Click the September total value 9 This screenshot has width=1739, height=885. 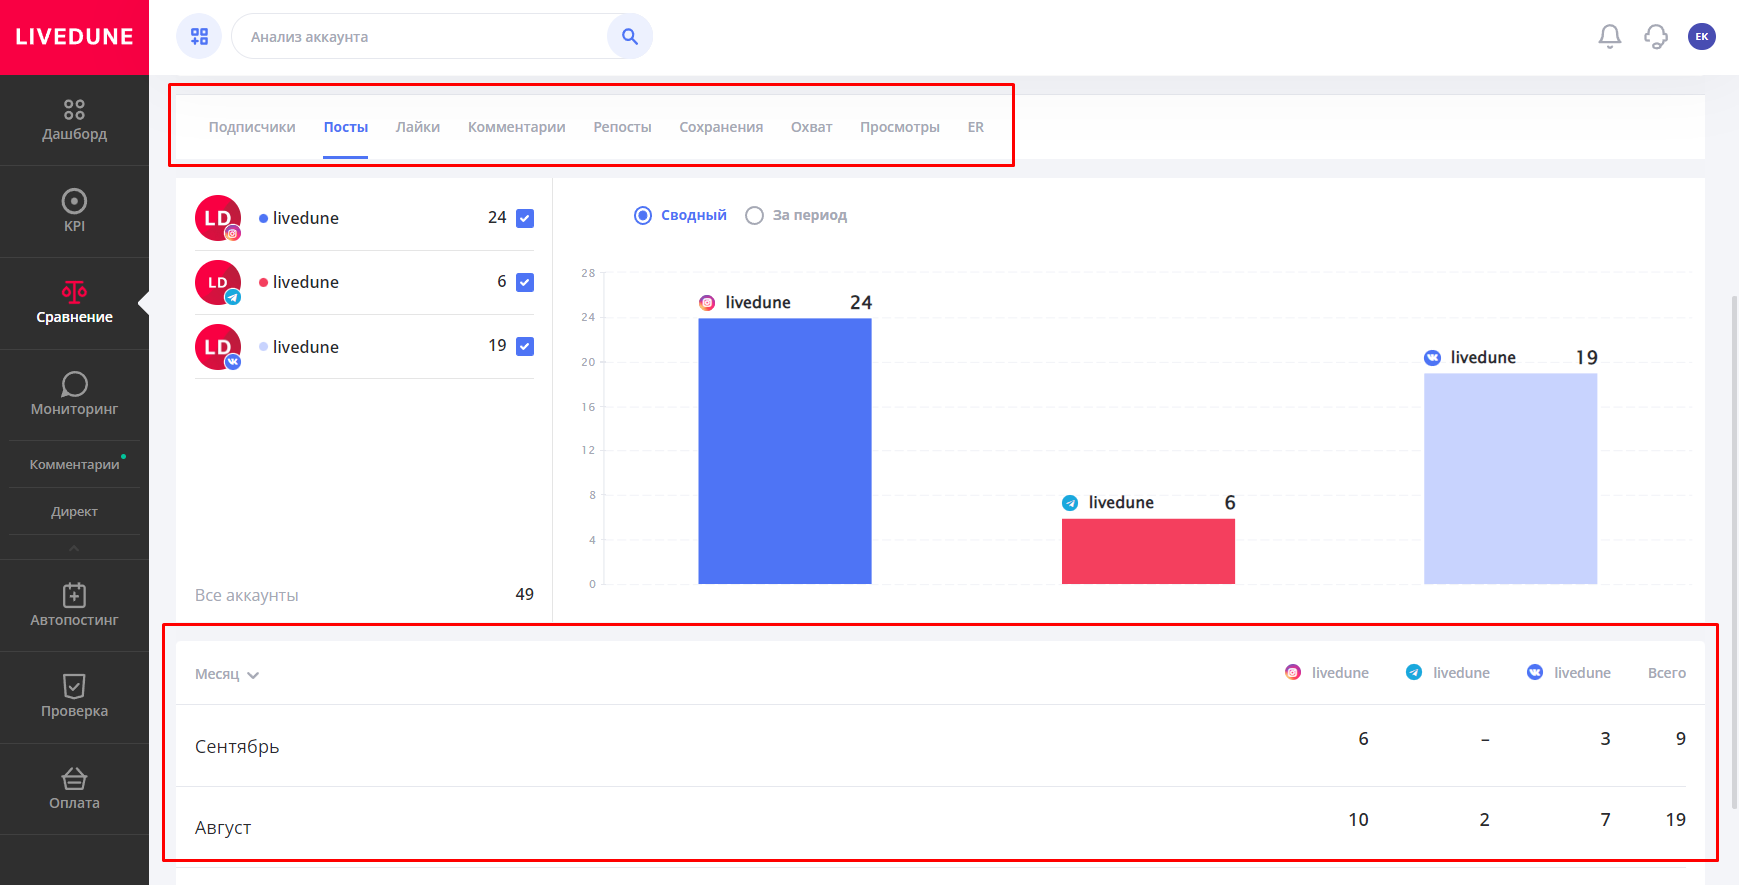[x=1681, y=739]
